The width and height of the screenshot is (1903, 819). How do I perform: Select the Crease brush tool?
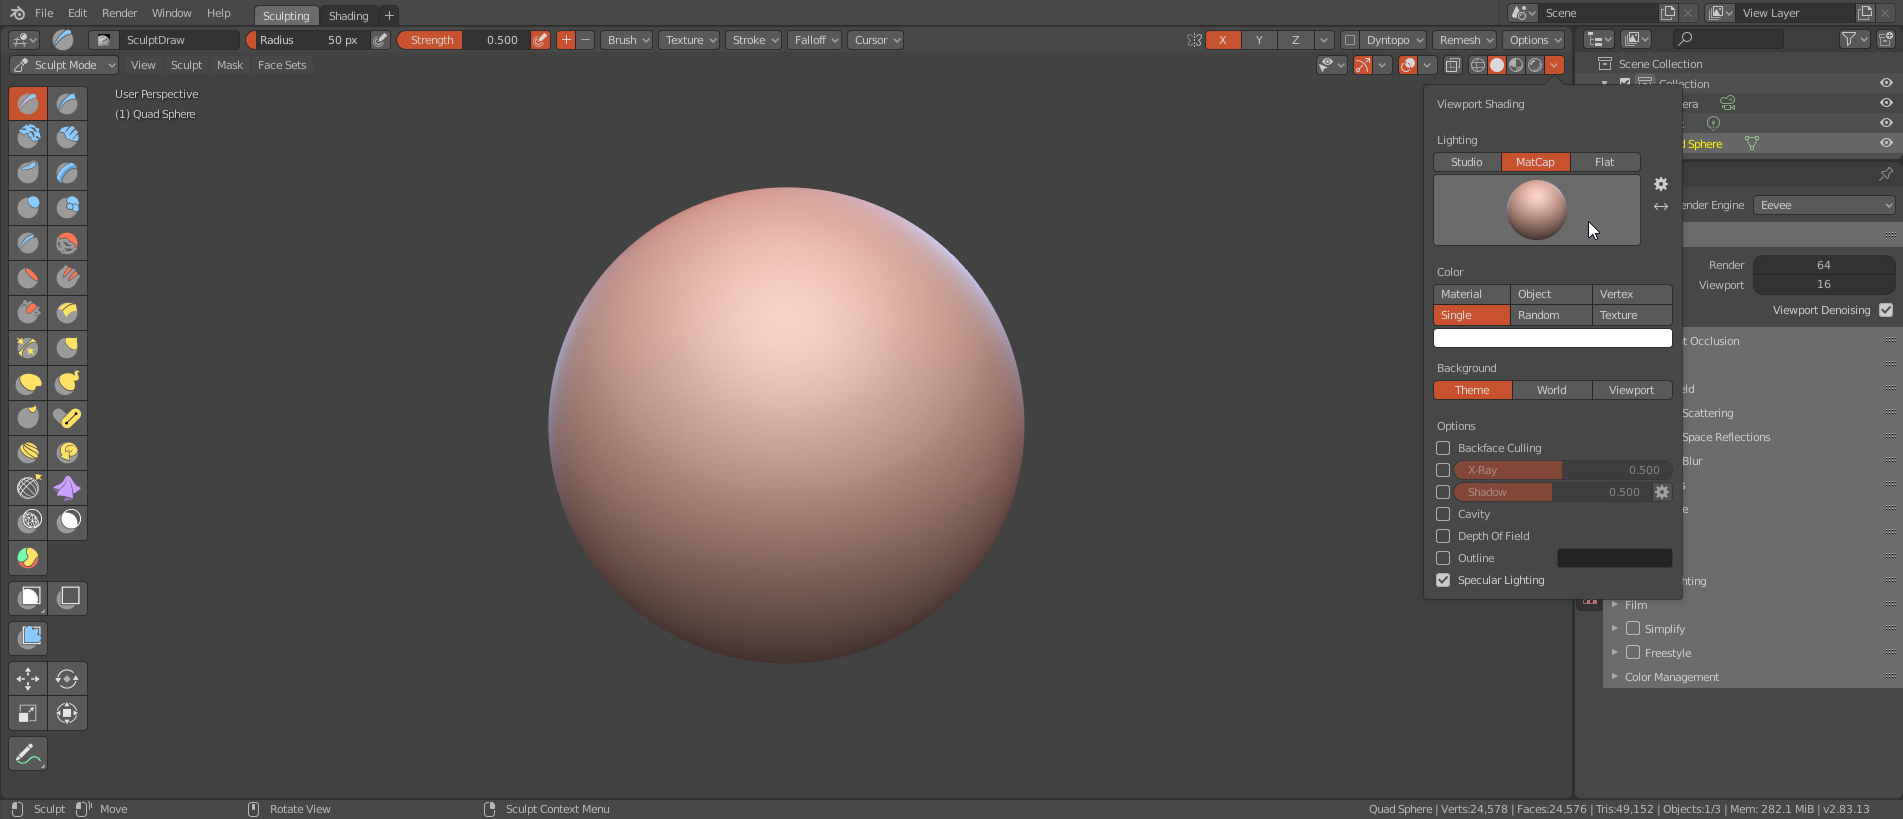click(x=28, y=243)
